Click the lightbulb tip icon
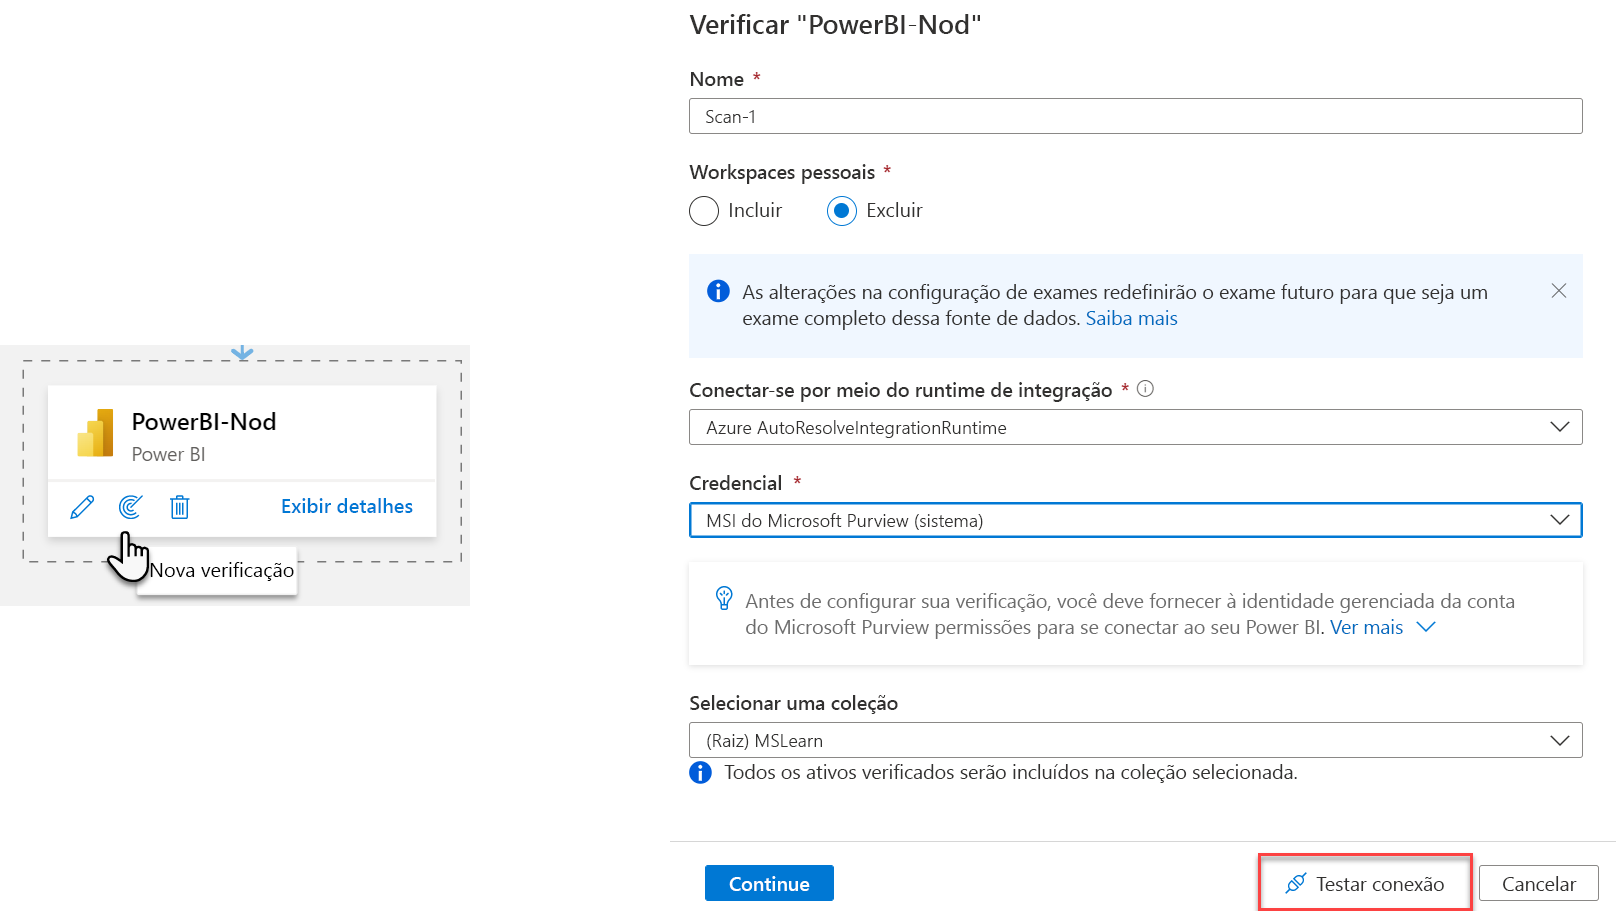The width and height of the screenshot is (1616, 911). tap(724, 598)
